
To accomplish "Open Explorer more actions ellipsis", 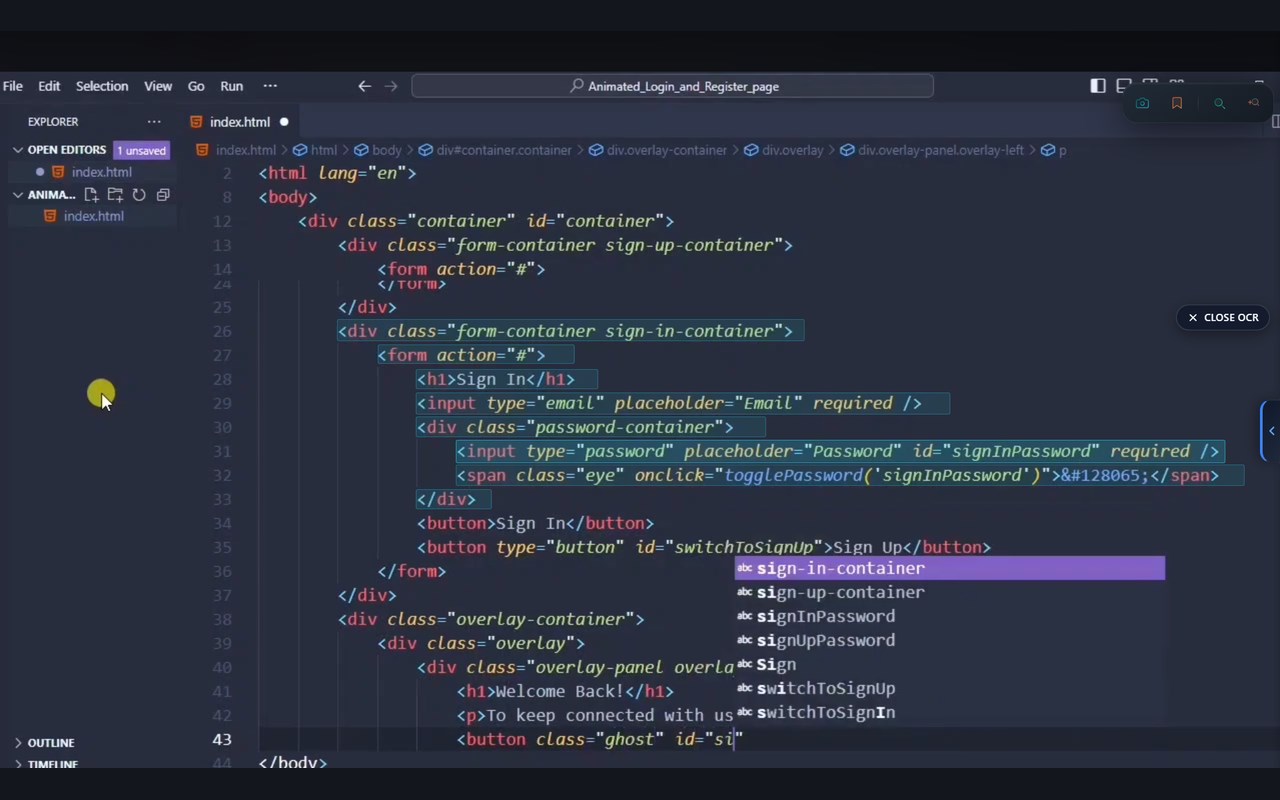I will point(154,122).
